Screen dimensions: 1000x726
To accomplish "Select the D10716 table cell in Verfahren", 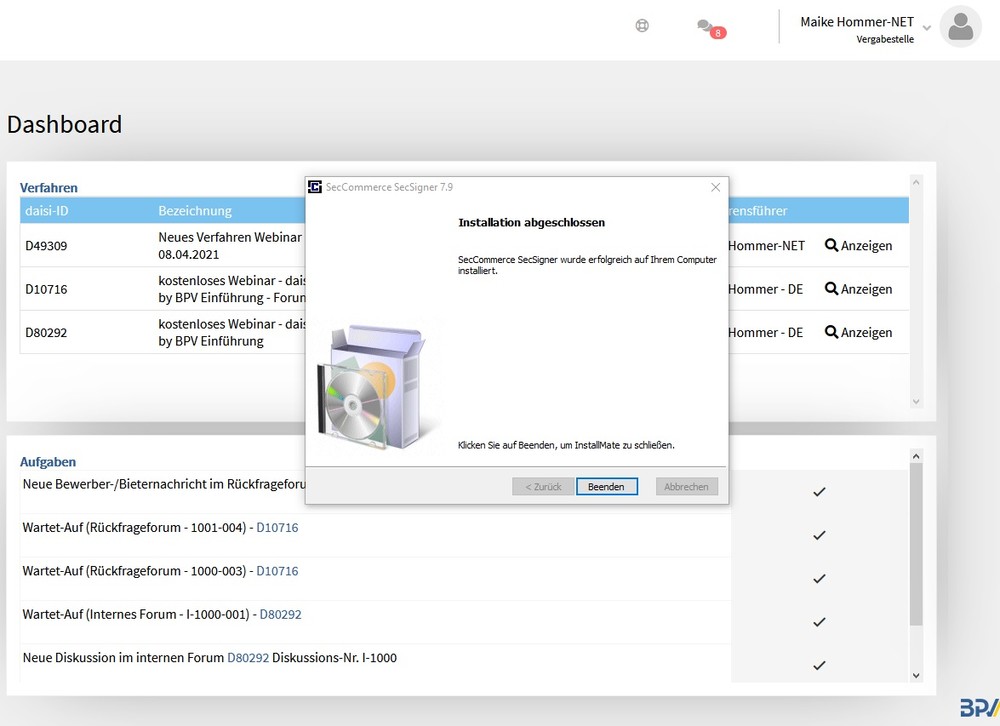I will point(46,289).
